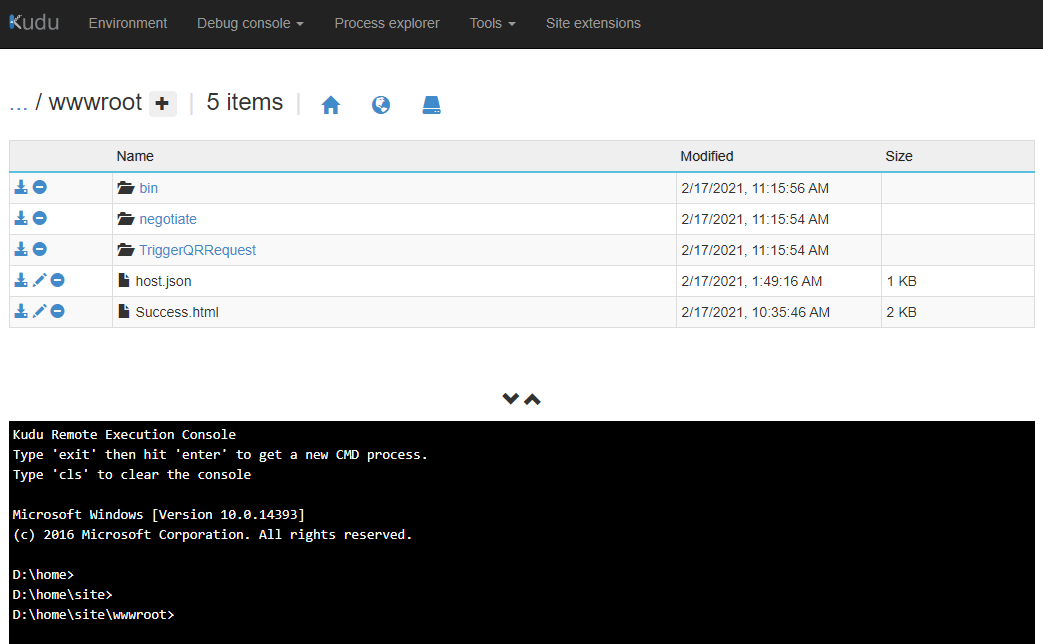
Task: Download the bin folder
Action: [x=21, y=187]
